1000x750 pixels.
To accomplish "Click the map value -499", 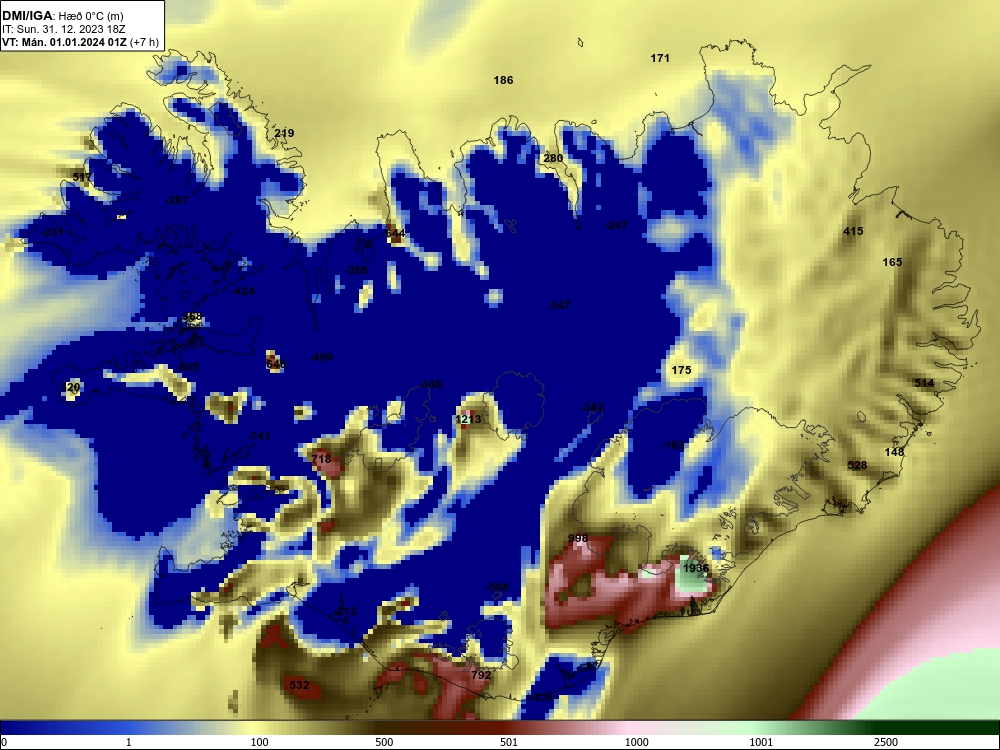I will (321, 357).
